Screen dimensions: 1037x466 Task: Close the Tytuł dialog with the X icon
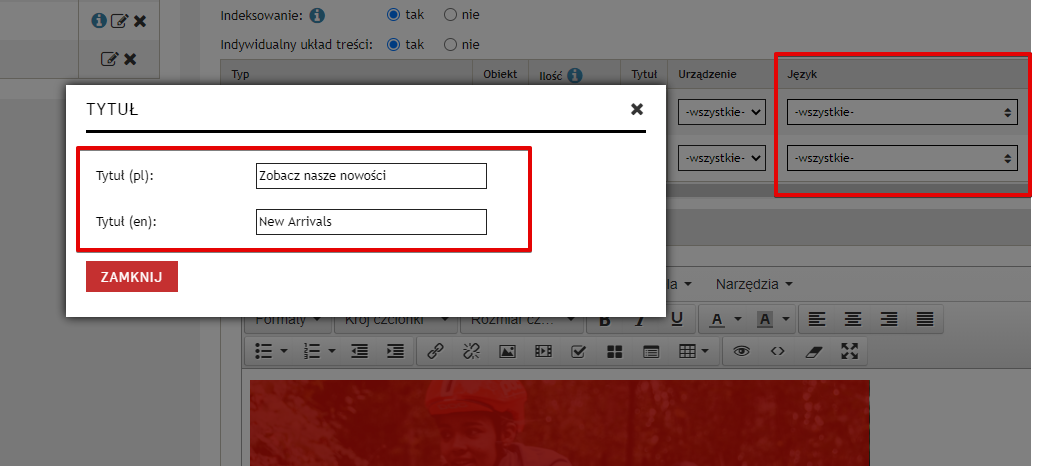(x=637, y=109)
